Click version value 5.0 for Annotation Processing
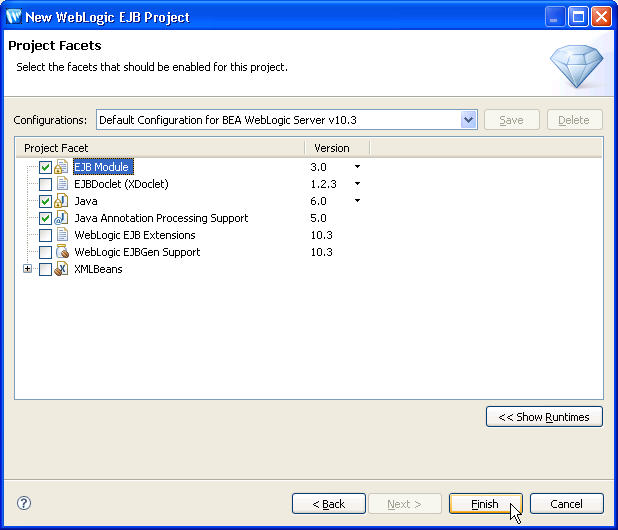 point(318,218)
